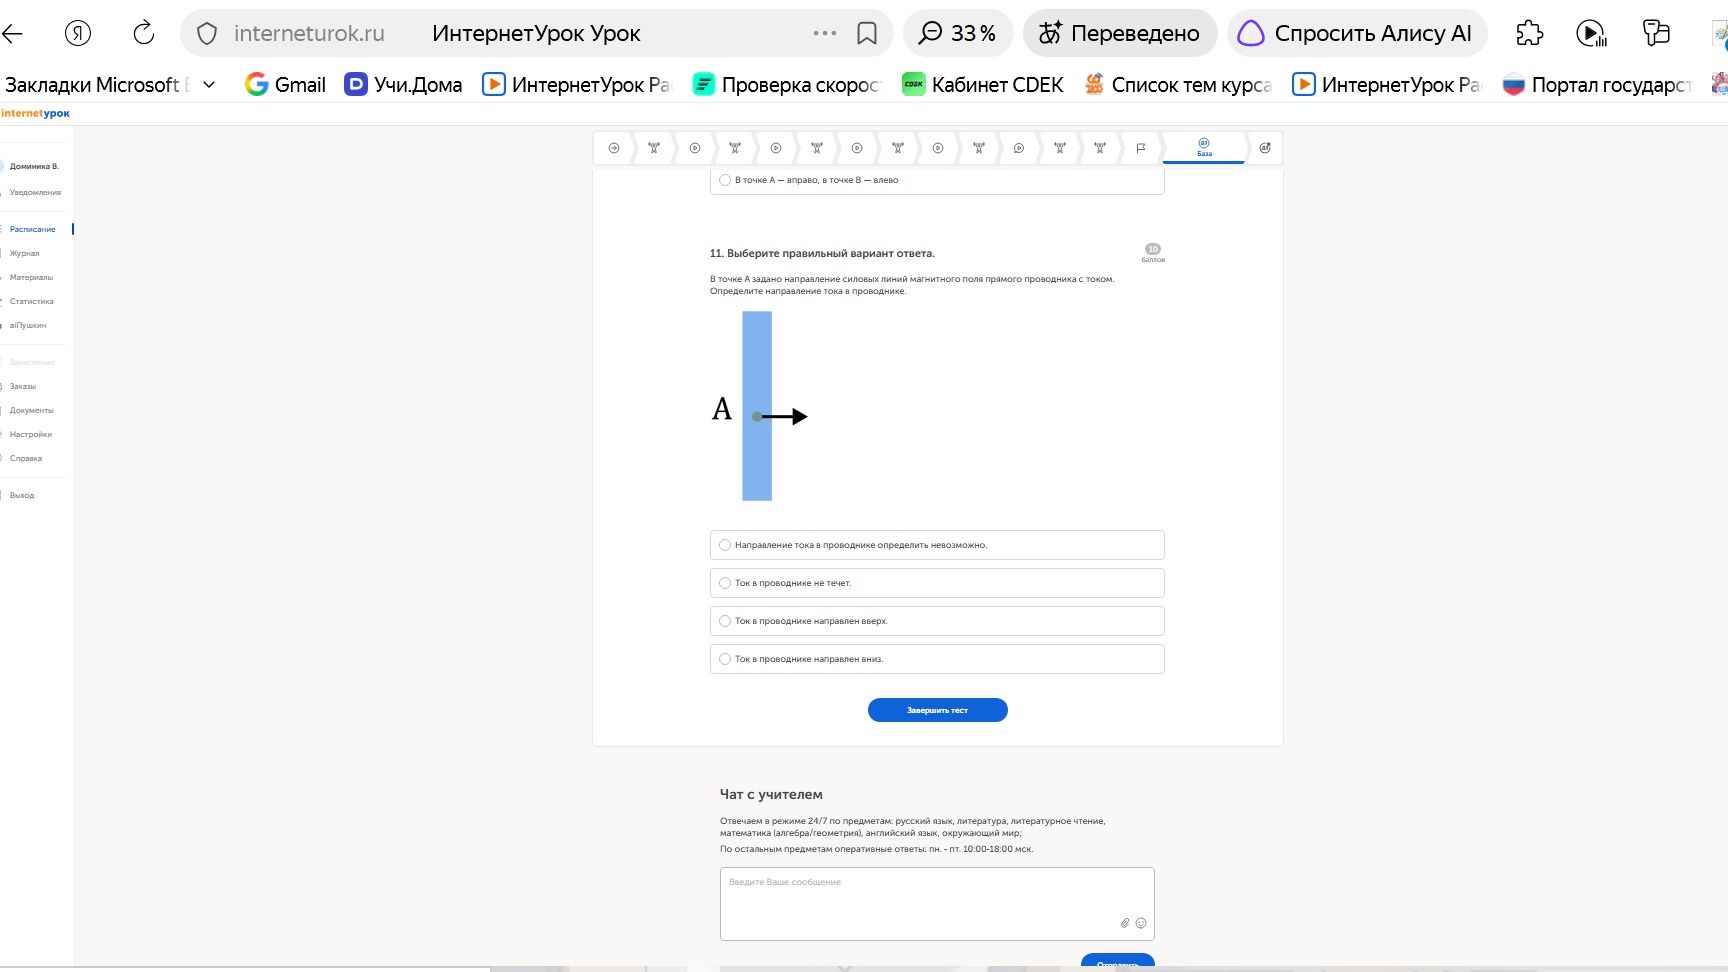Click the Завершить тест button
1728x972 pixels.
937,710
